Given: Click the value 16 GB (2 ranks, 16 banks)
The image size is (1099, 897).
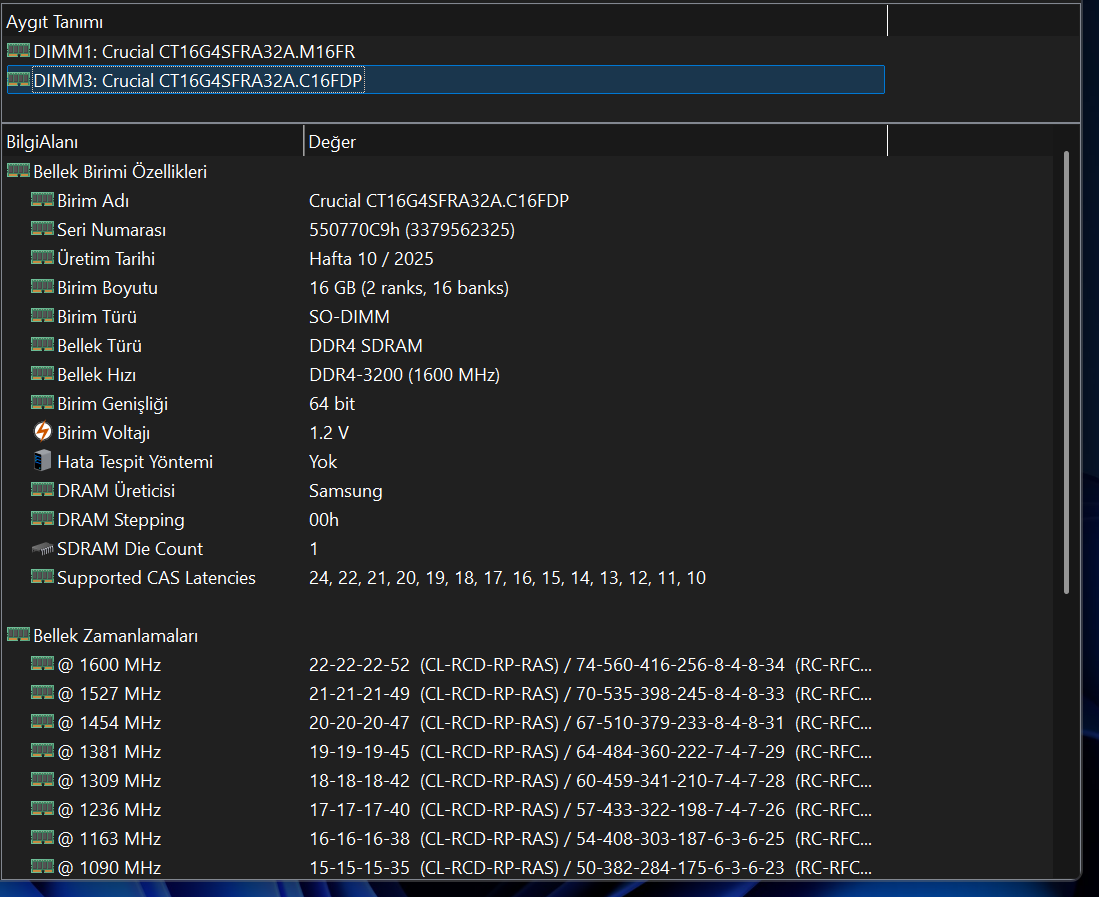Looking at the screenshot, I should coord(409,288).
